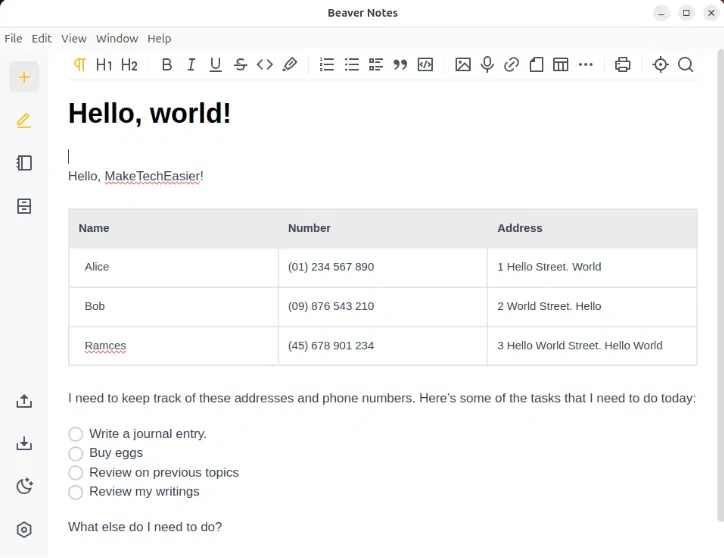Viewport: 724px width, 558px height.
Task: Click the yellow plus new note icon
Action: [x=24, y=77]
